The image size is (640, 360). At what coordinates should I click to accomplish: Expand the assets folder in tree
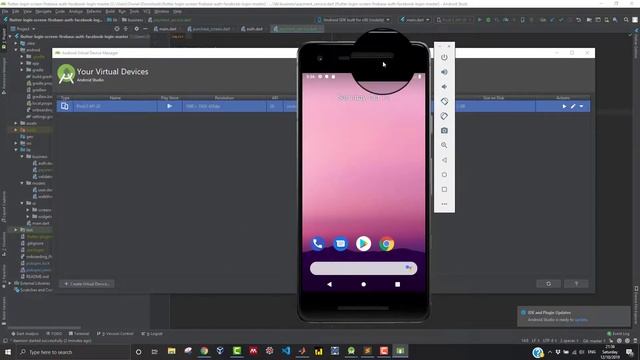coord(16,123)
